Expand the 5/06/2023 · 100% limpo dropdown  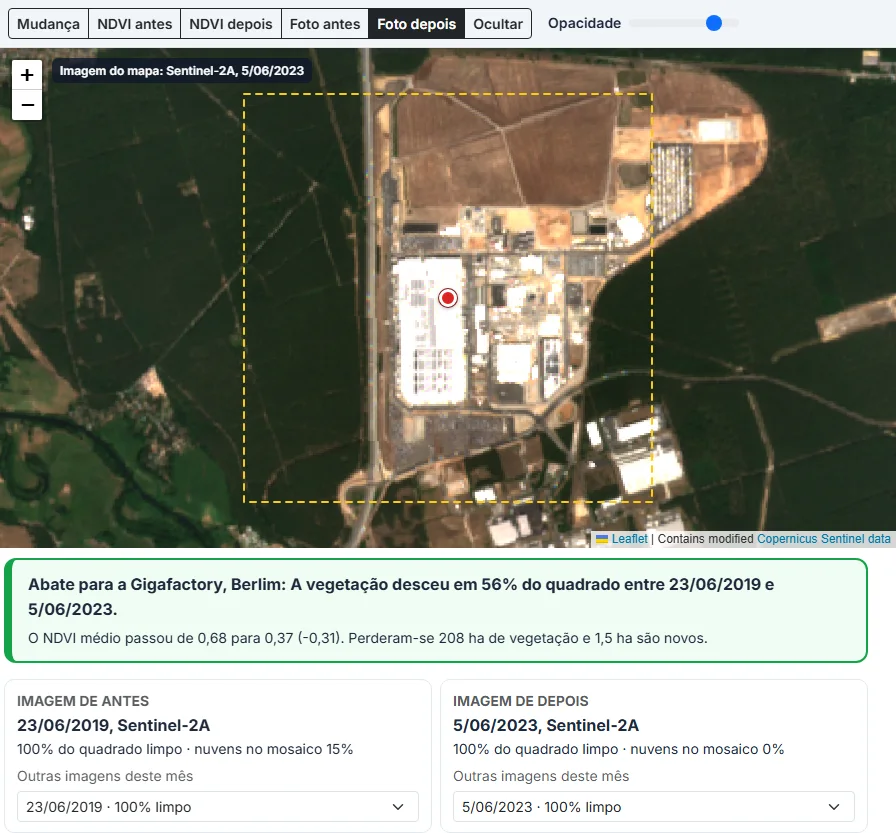[654, 807]
